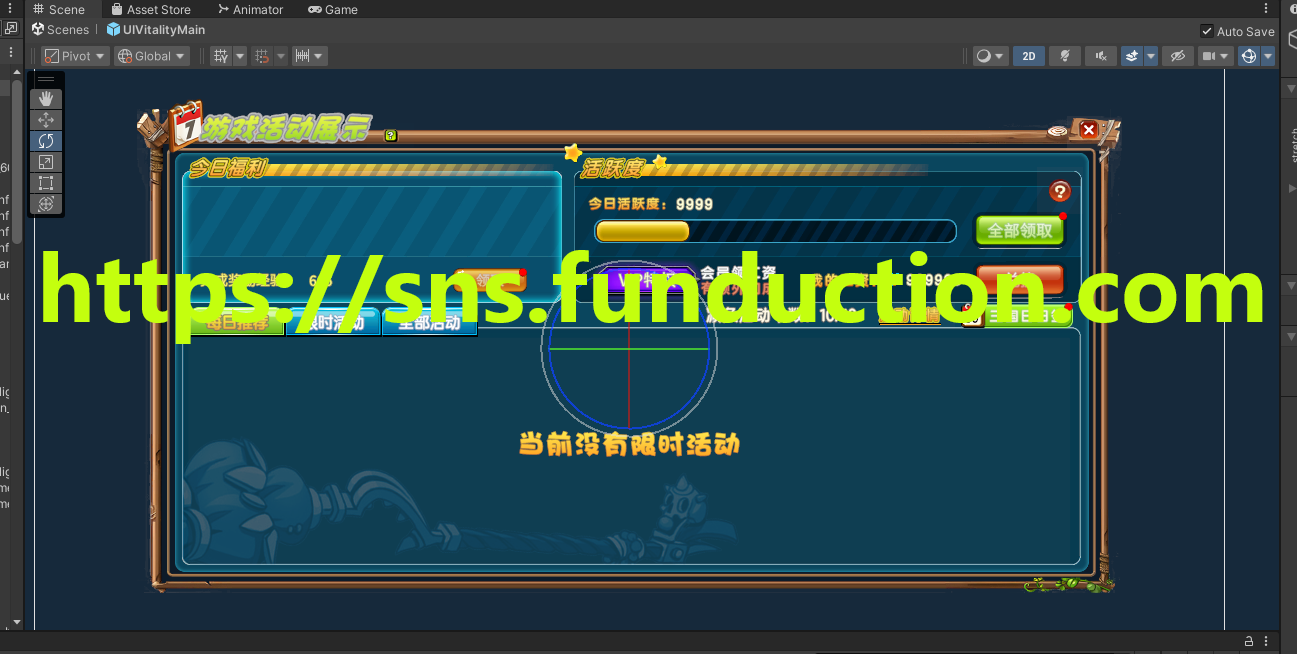Open the bottom panel three-dot menu
This screenshot has width=1297, height=654.
point(1266,641)
